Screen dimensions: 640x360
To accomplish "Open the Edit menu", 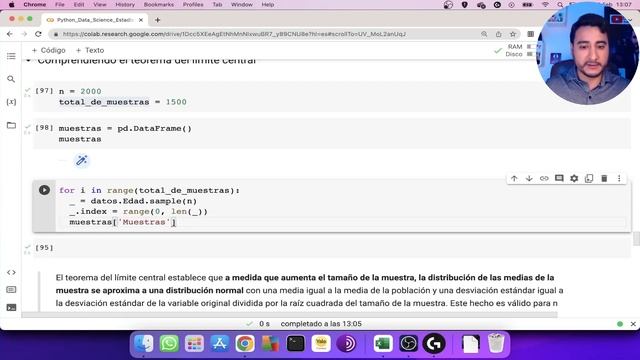I will click(79, 4).
